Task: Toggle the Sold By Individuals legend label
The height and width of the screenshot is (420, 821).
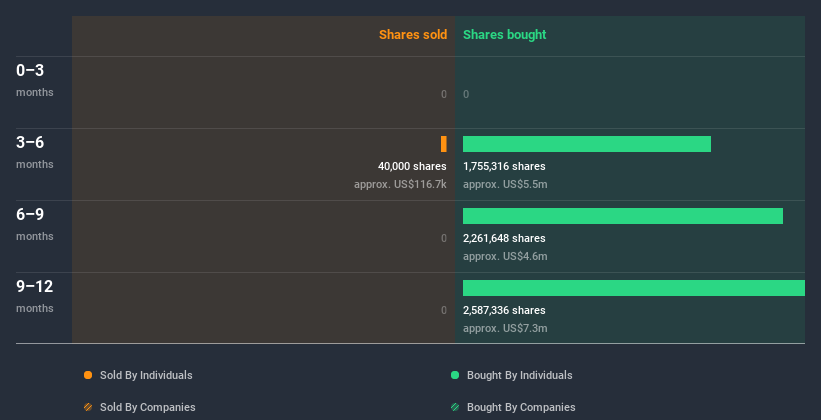Action: tap(146, 375)
